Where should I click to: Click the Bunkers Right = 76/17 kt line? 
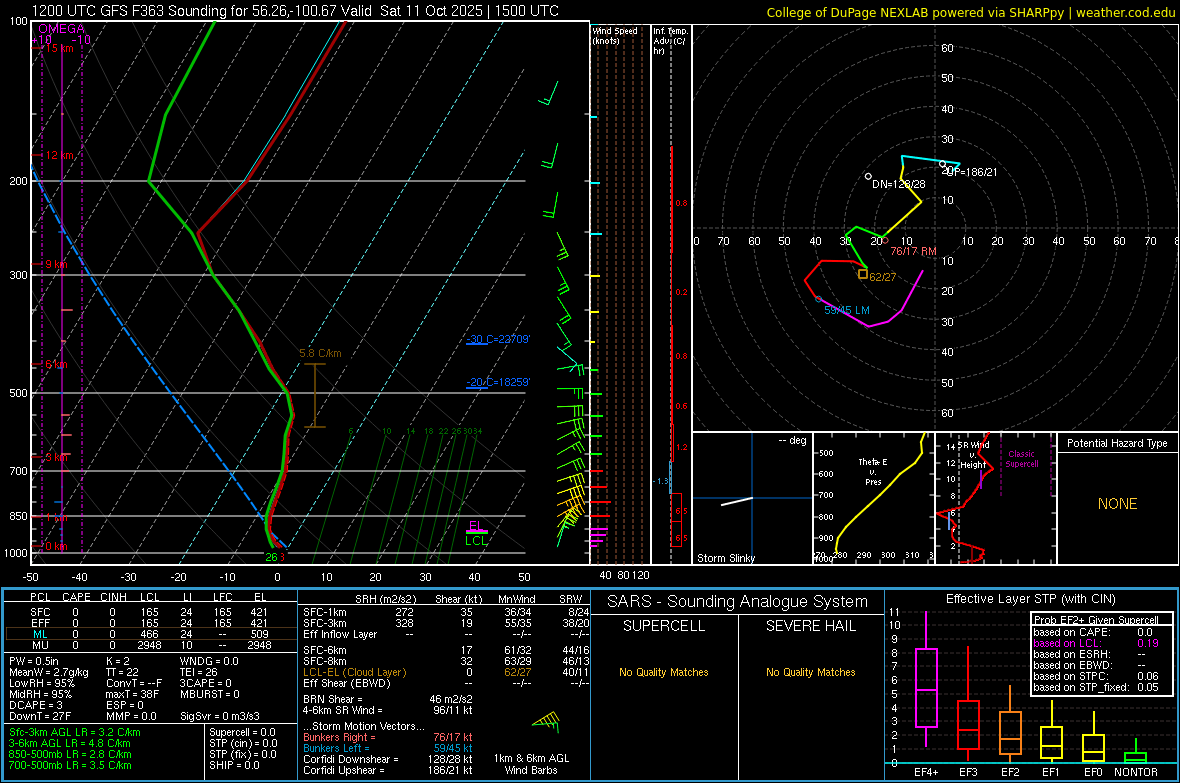click(388, 738)
